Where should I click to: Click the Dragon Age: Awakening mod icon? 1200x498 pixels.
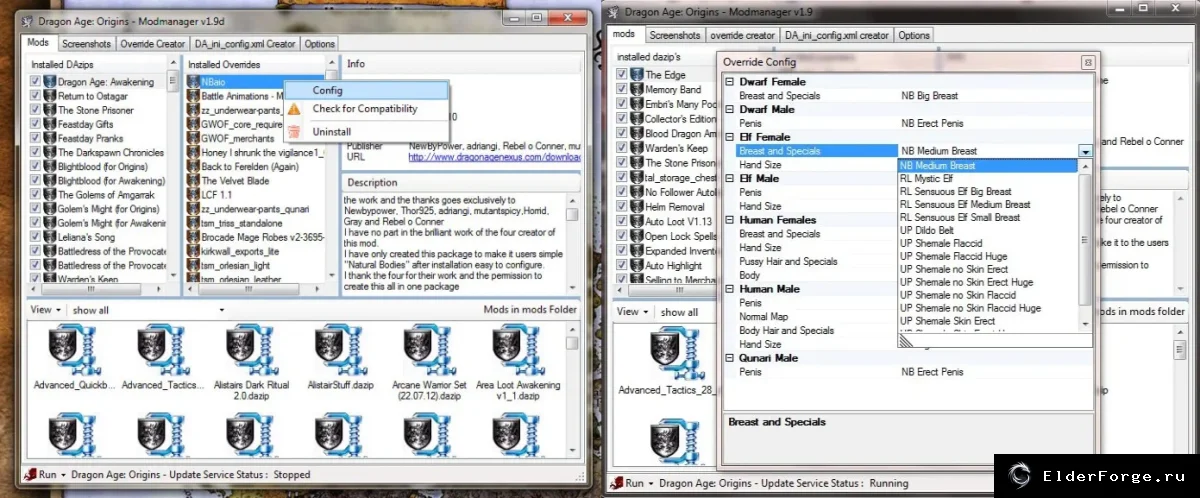pyautogui.click(x=50, y=82)
